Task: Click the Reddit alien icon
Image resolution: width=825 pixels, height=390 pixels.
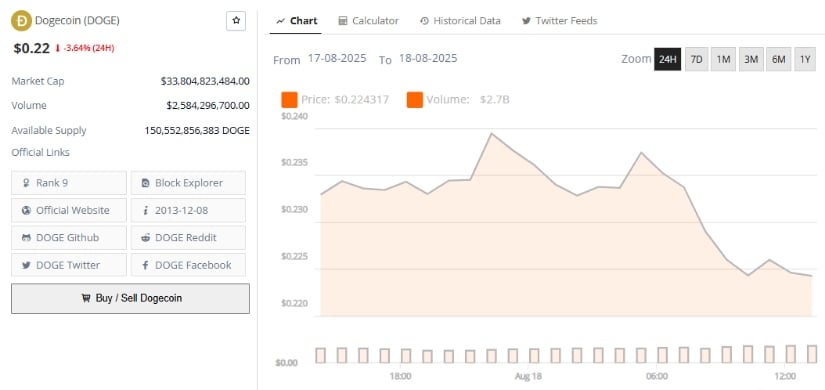Action: point(146,238)
